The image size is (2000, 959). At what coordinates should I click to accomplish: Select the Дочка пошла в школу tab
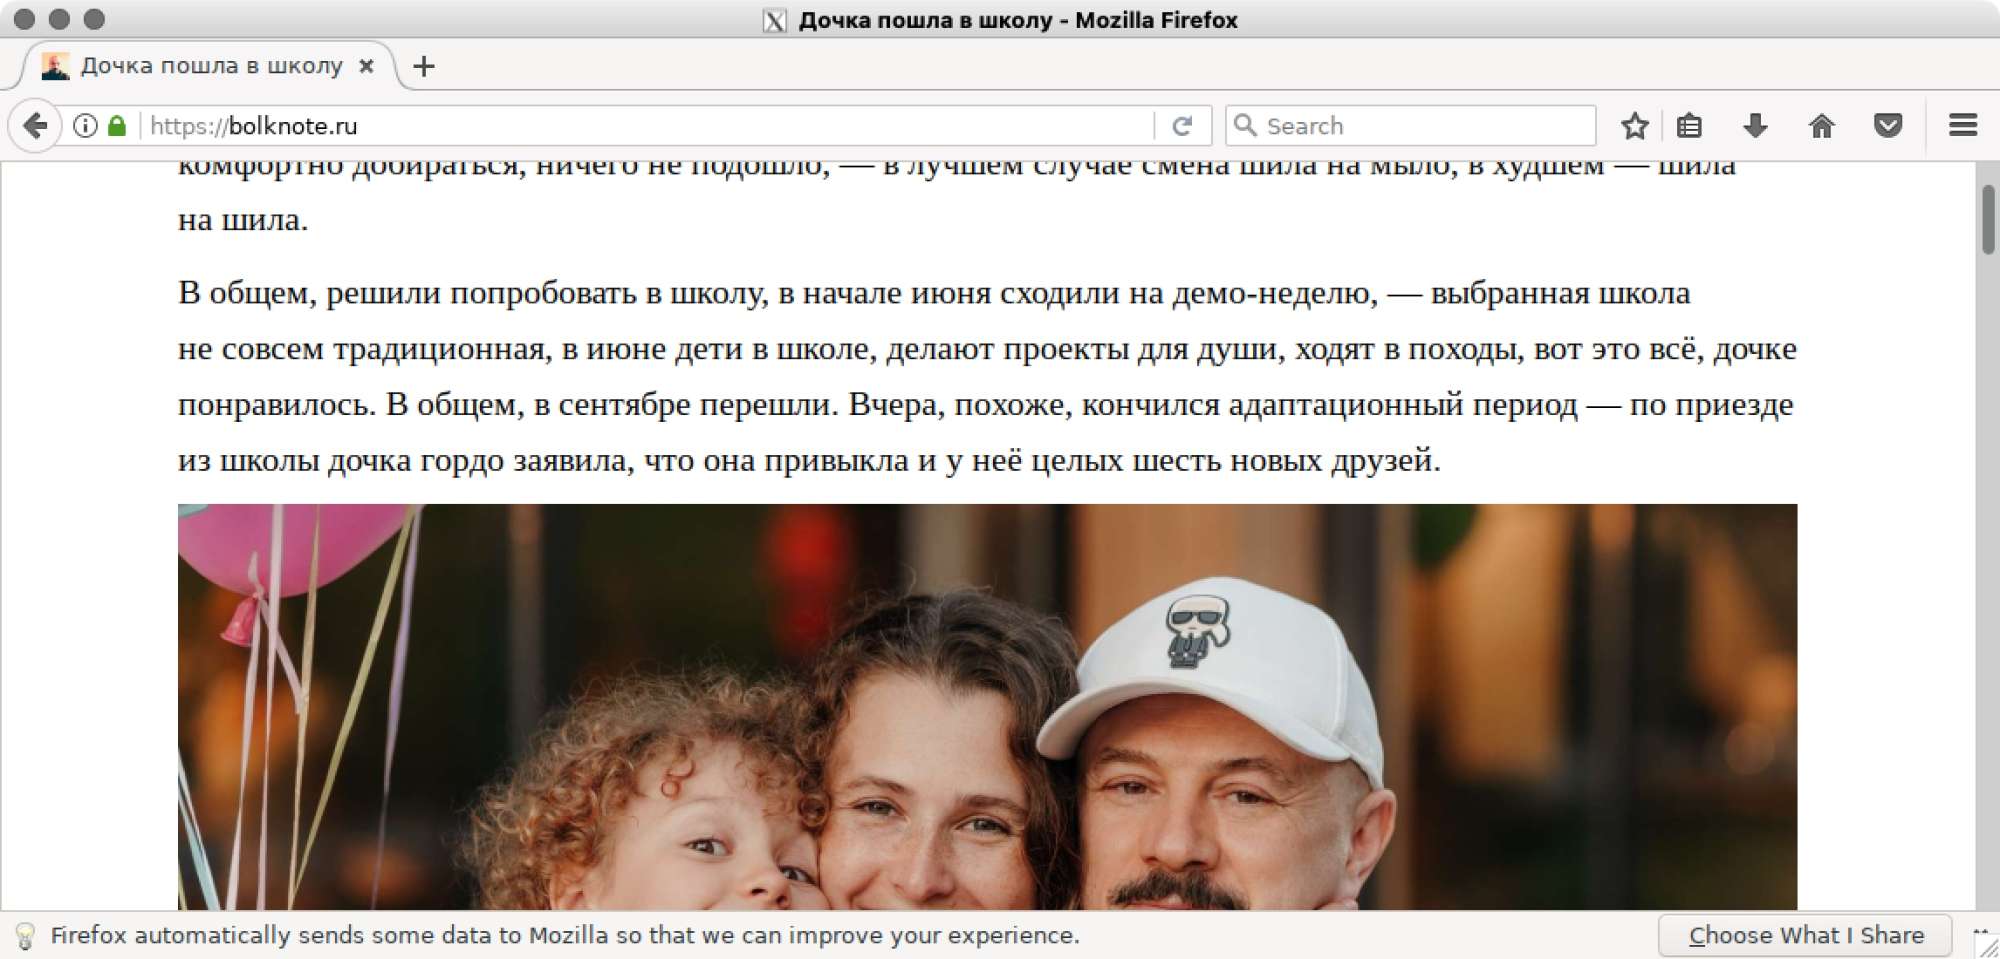tap(210, 66)
